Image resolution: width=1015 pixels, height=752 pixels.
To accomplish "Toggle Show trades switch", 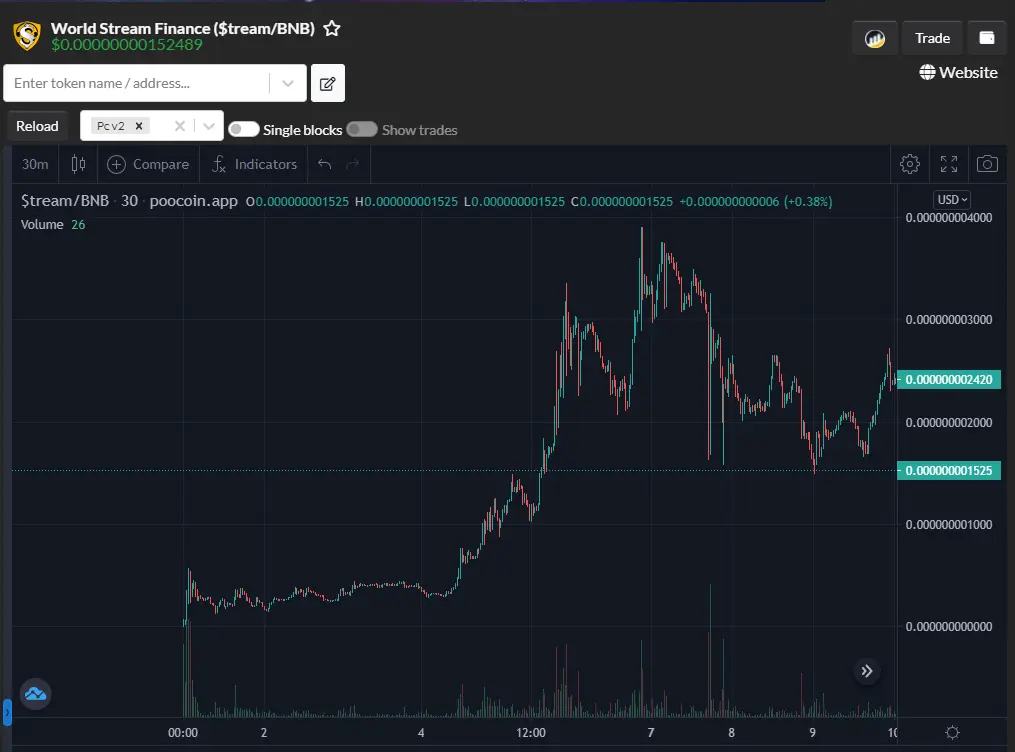I will 362,129.
